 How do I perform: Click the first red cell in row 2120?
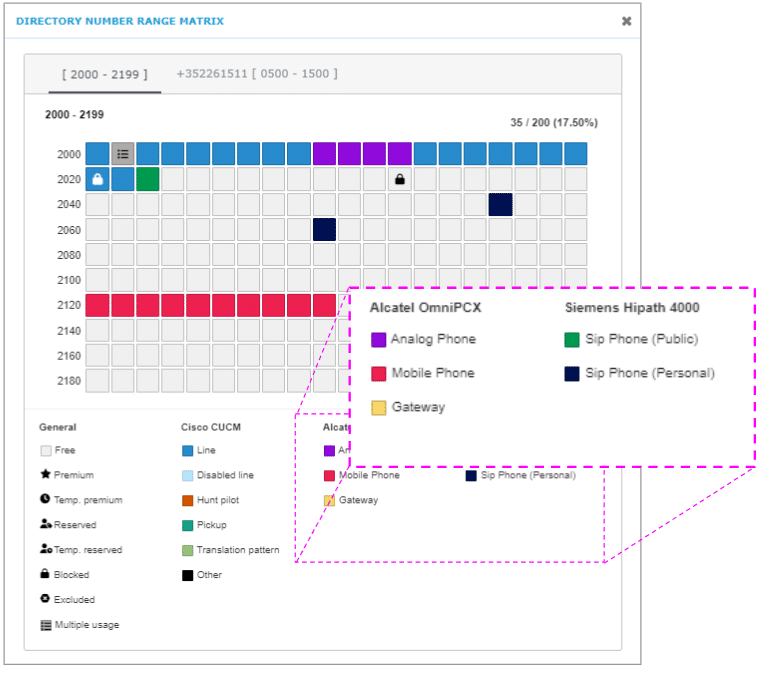[x=97, y=305]
